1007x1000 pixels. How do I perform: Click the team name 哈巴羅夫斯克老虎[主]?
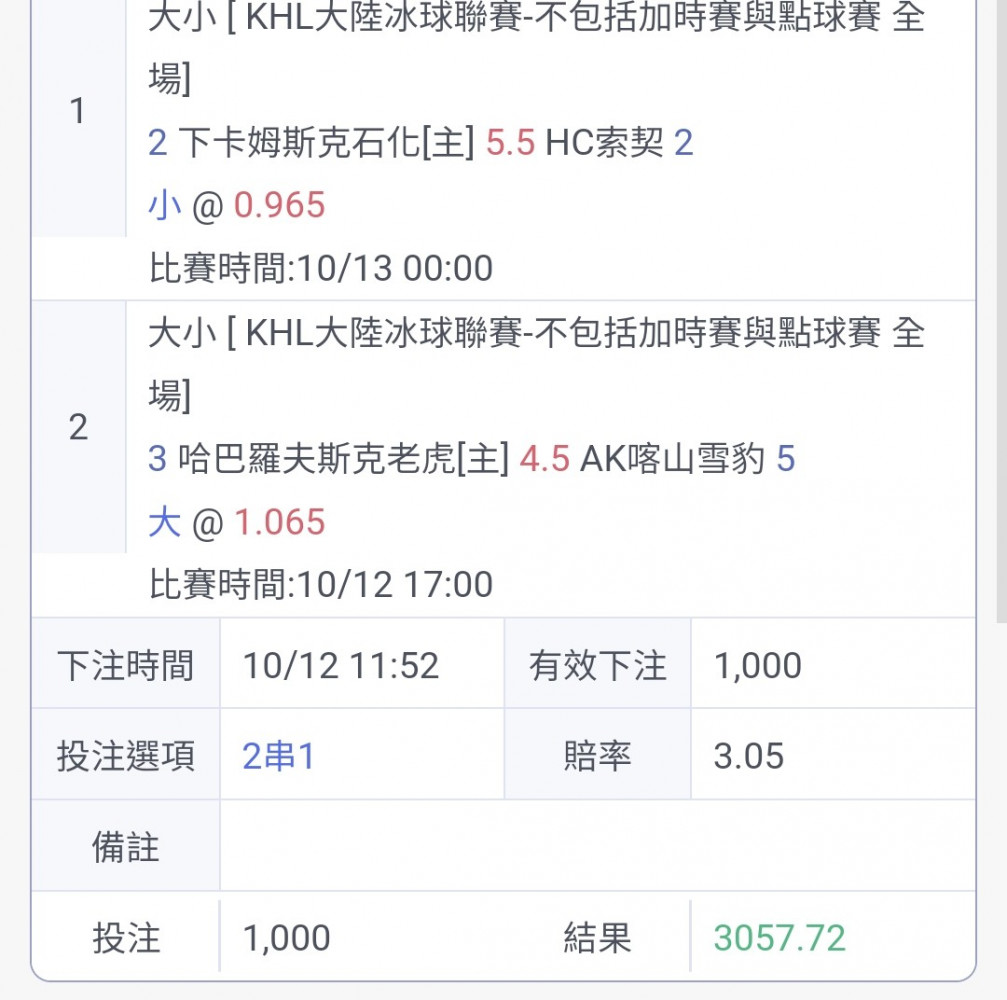click(344, 459)
